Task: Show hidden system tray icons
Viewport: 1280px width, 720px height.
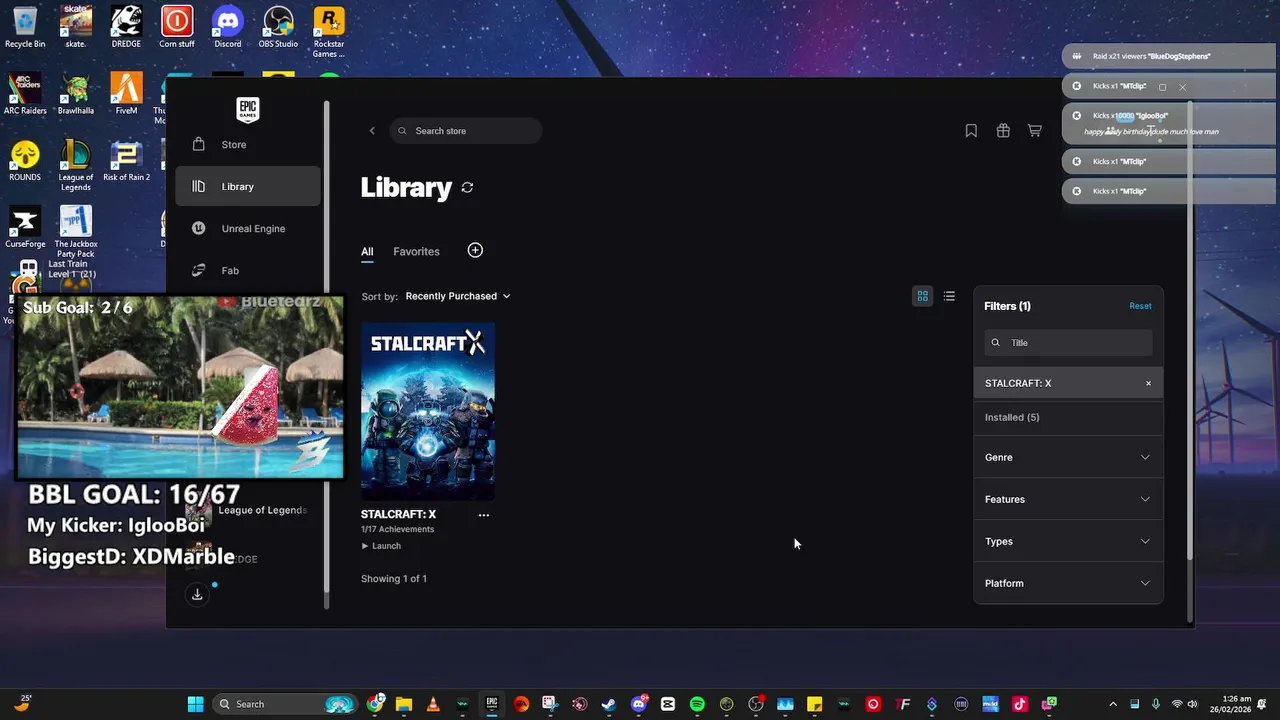Action: tap(1113, 704)
